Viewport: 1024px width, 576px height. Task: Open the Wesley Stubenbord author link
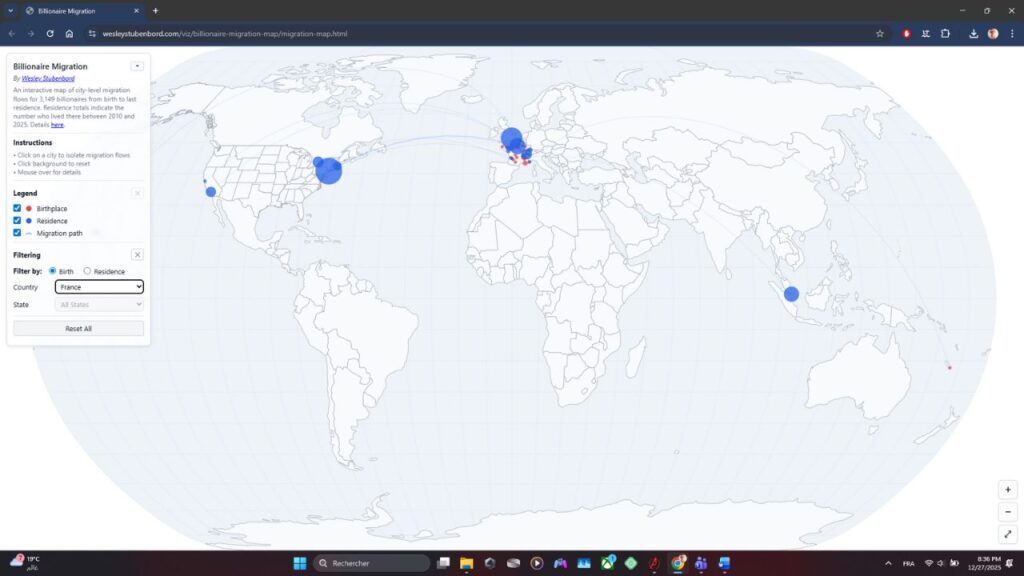48,78
